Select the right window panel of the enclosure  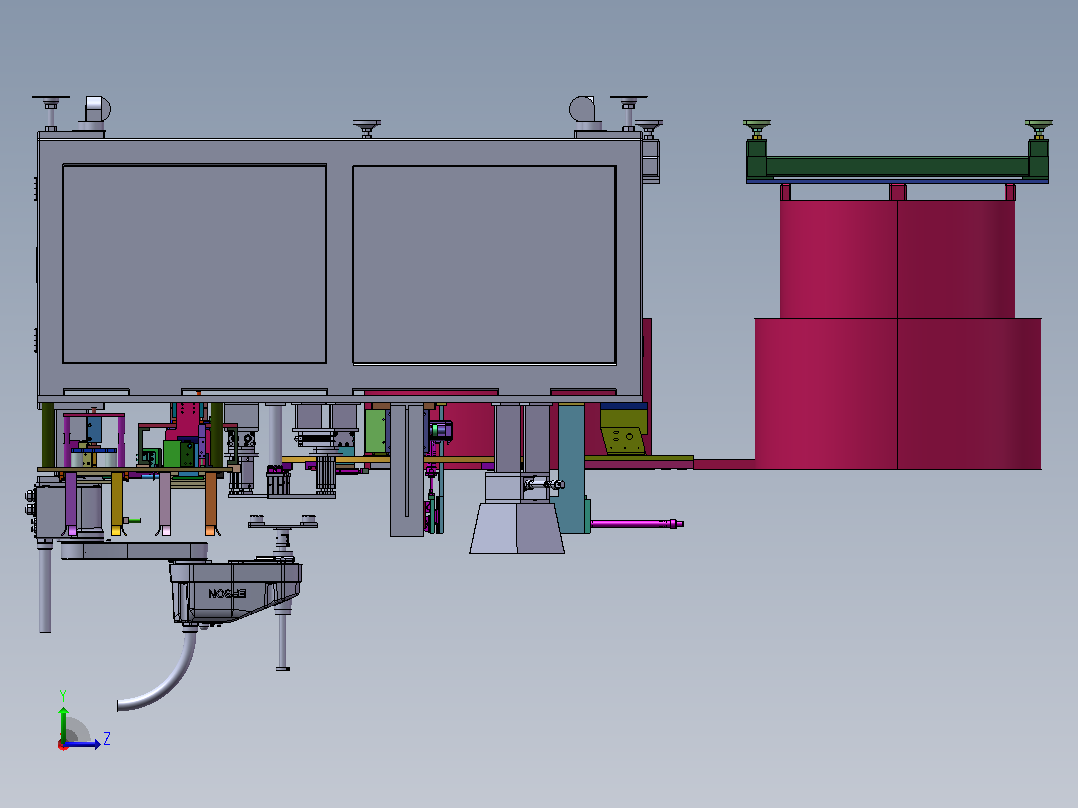(x=484, y=265)
